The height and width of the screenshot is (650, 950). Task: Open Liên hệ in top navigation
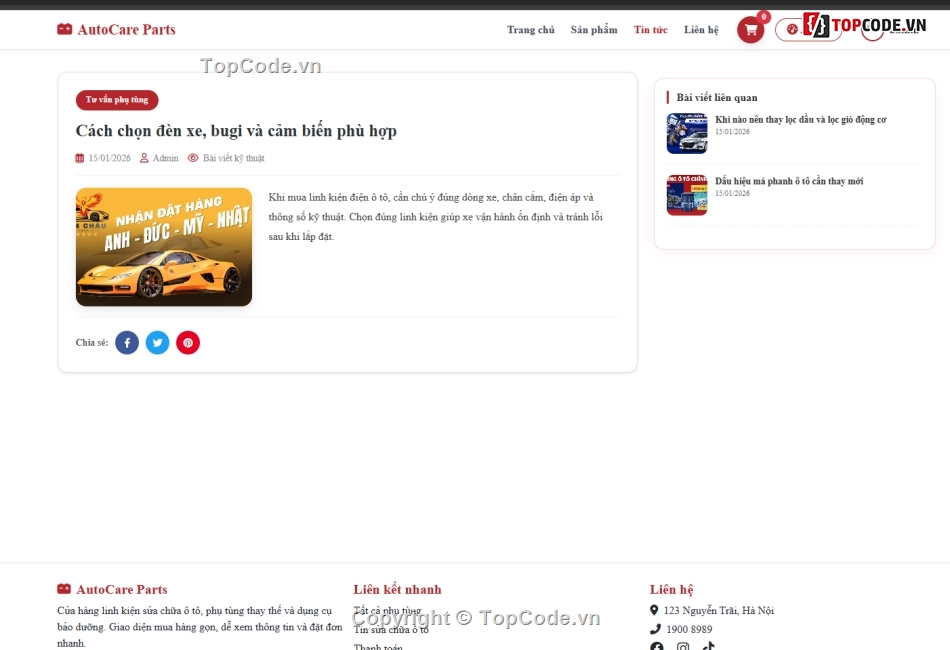(701, 30)
